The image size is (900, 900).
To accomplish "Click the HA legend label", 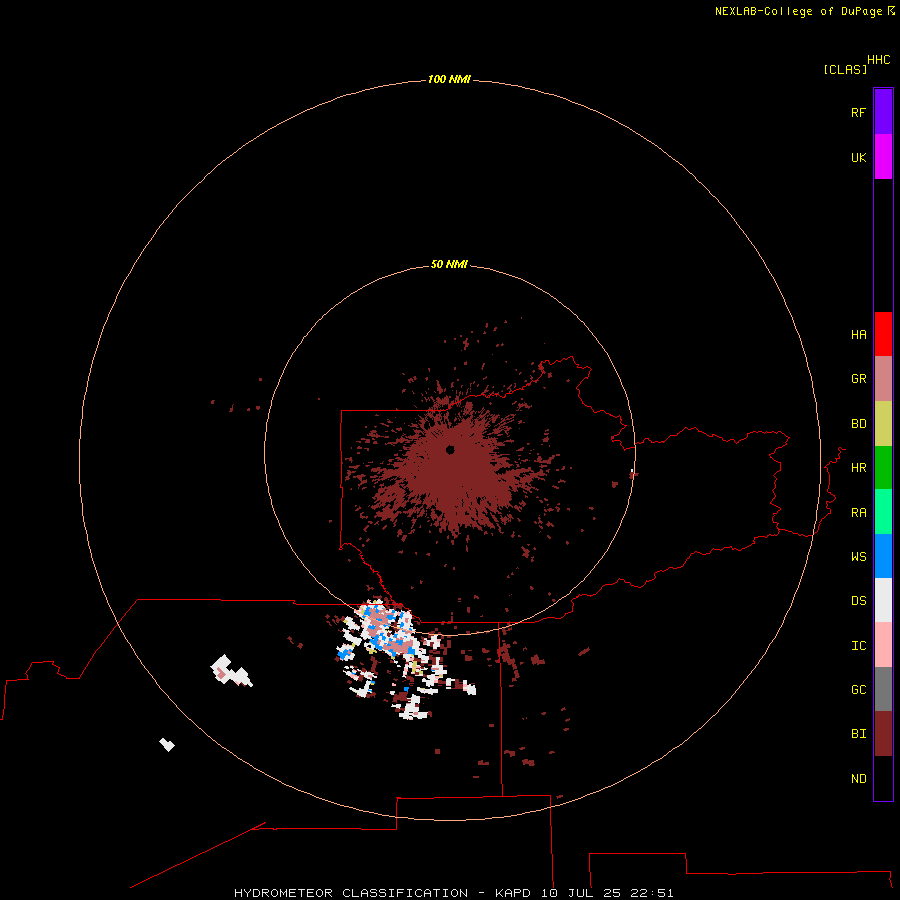I will (x=858, y=334).
